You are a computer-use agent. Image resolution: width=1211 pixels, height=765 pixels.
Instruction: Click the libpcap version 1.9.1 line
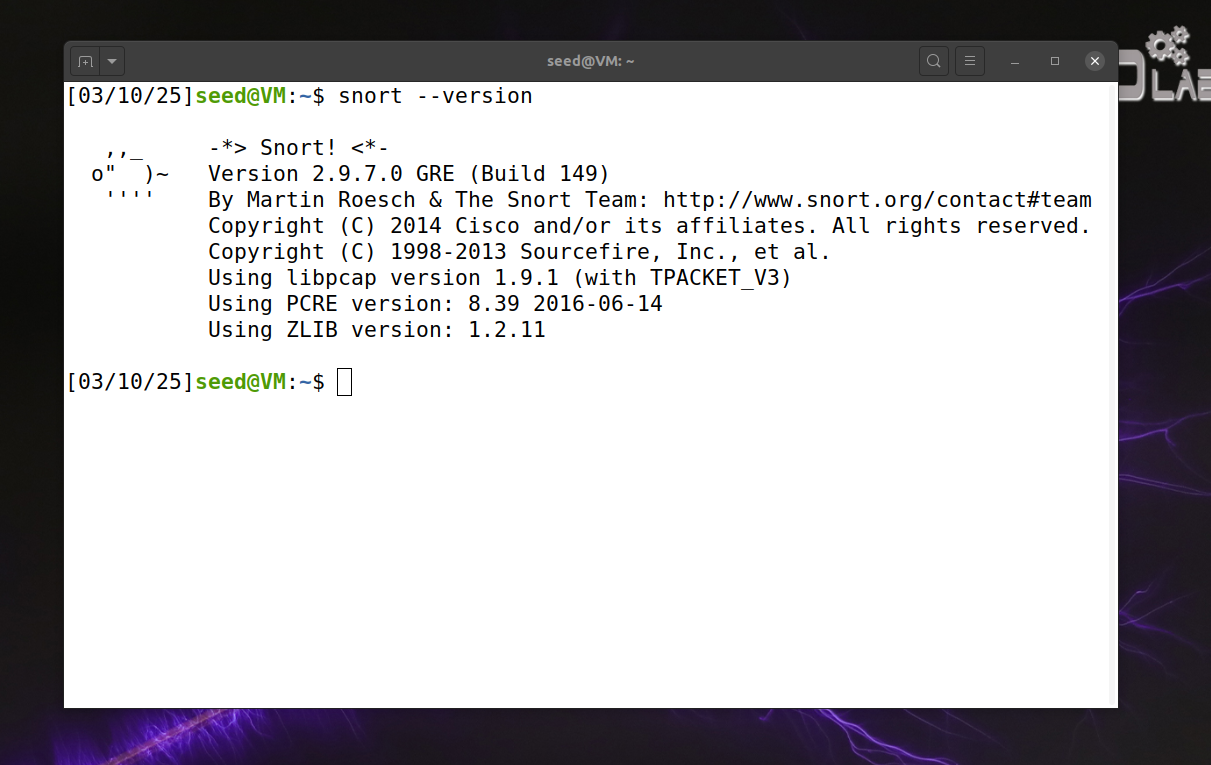(x=500, y=278)
